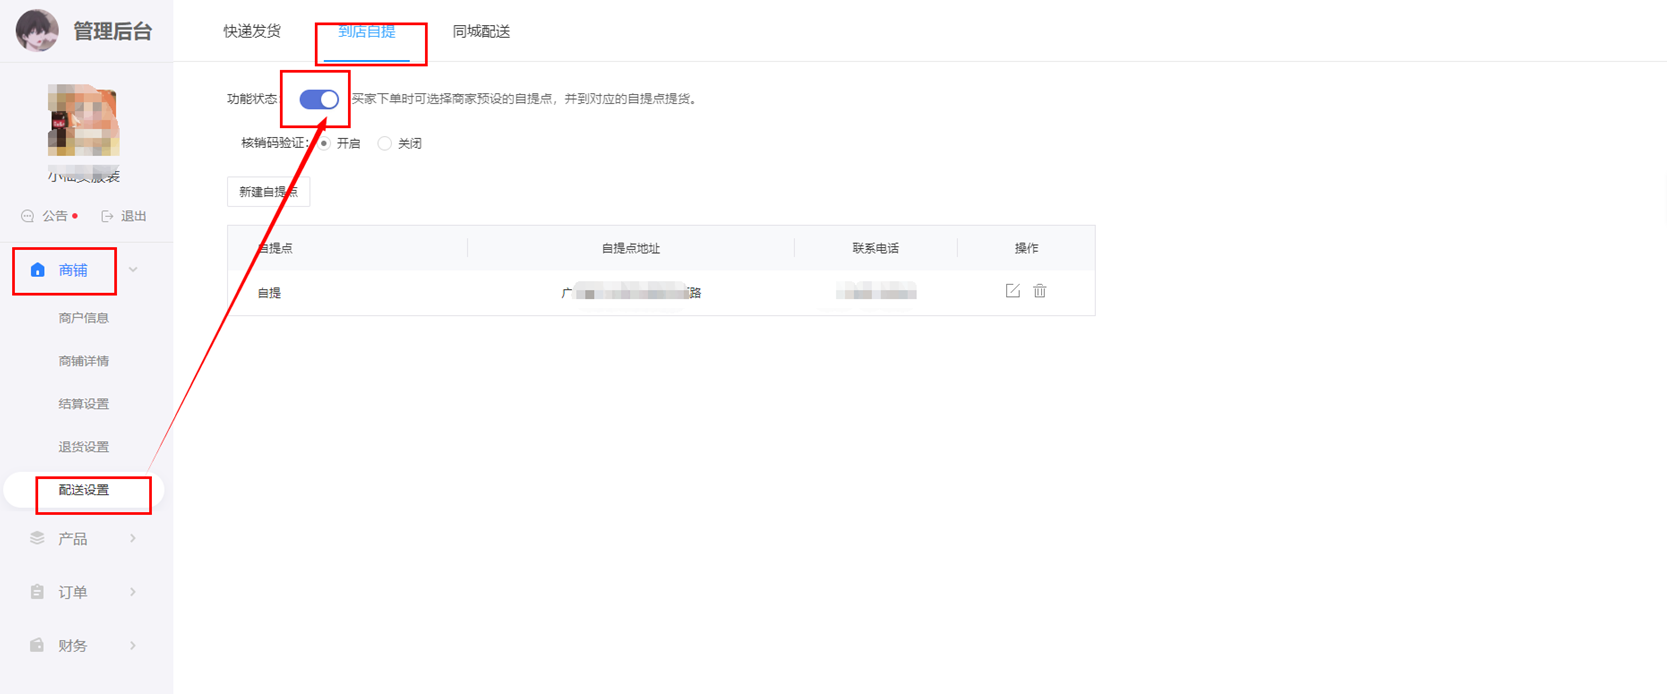Select 关闭 for 核销码验证
The width and height of the screenshot is (1667, 694).
click(x=384, y=144)
